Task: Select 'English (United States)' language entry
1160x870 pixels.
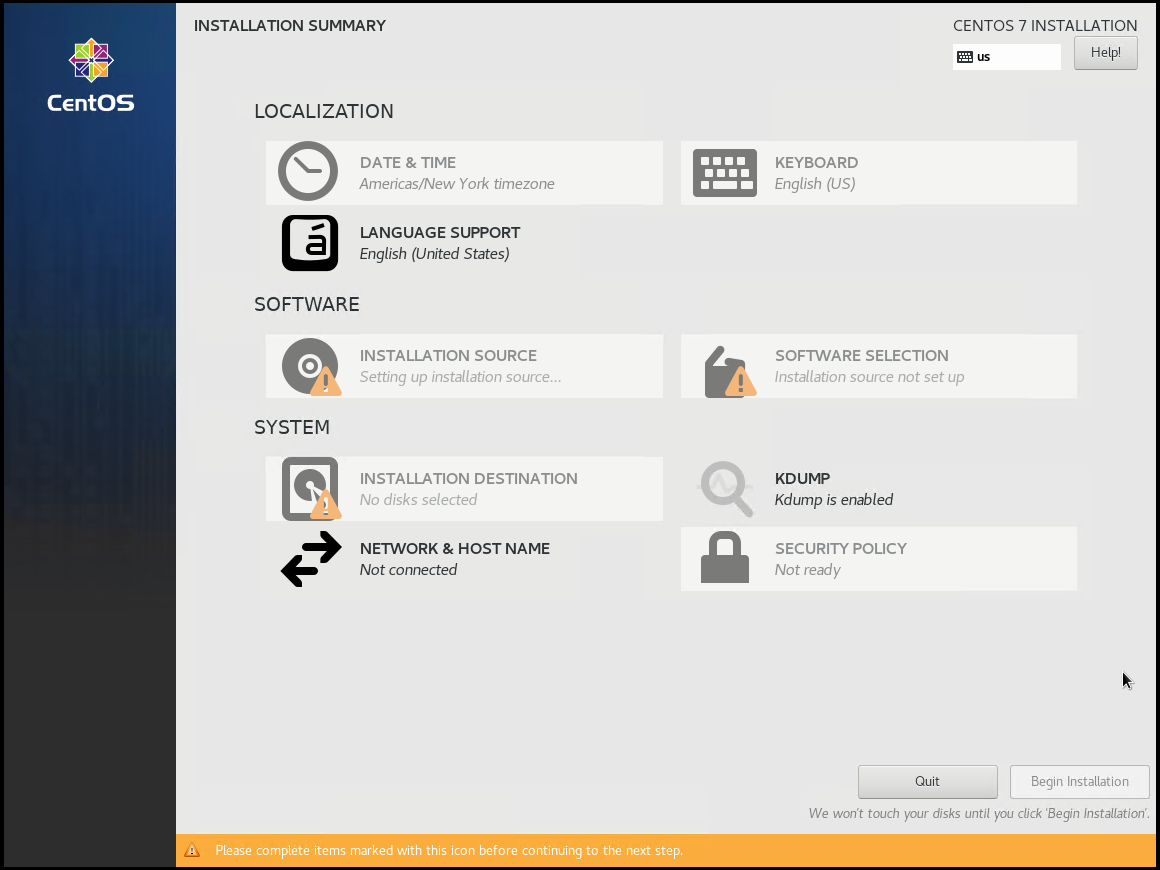Action: pyautogui.click(x=434, y=254)
